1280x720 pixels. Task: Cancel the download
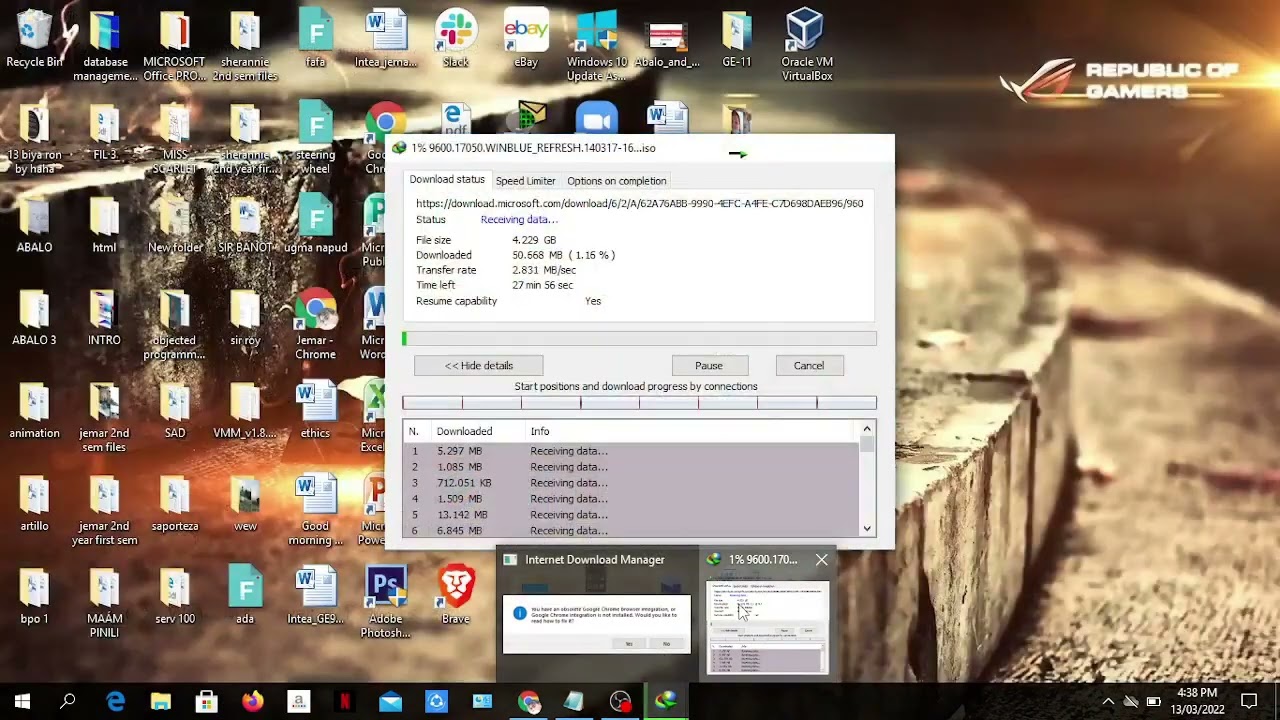point(809,366)
